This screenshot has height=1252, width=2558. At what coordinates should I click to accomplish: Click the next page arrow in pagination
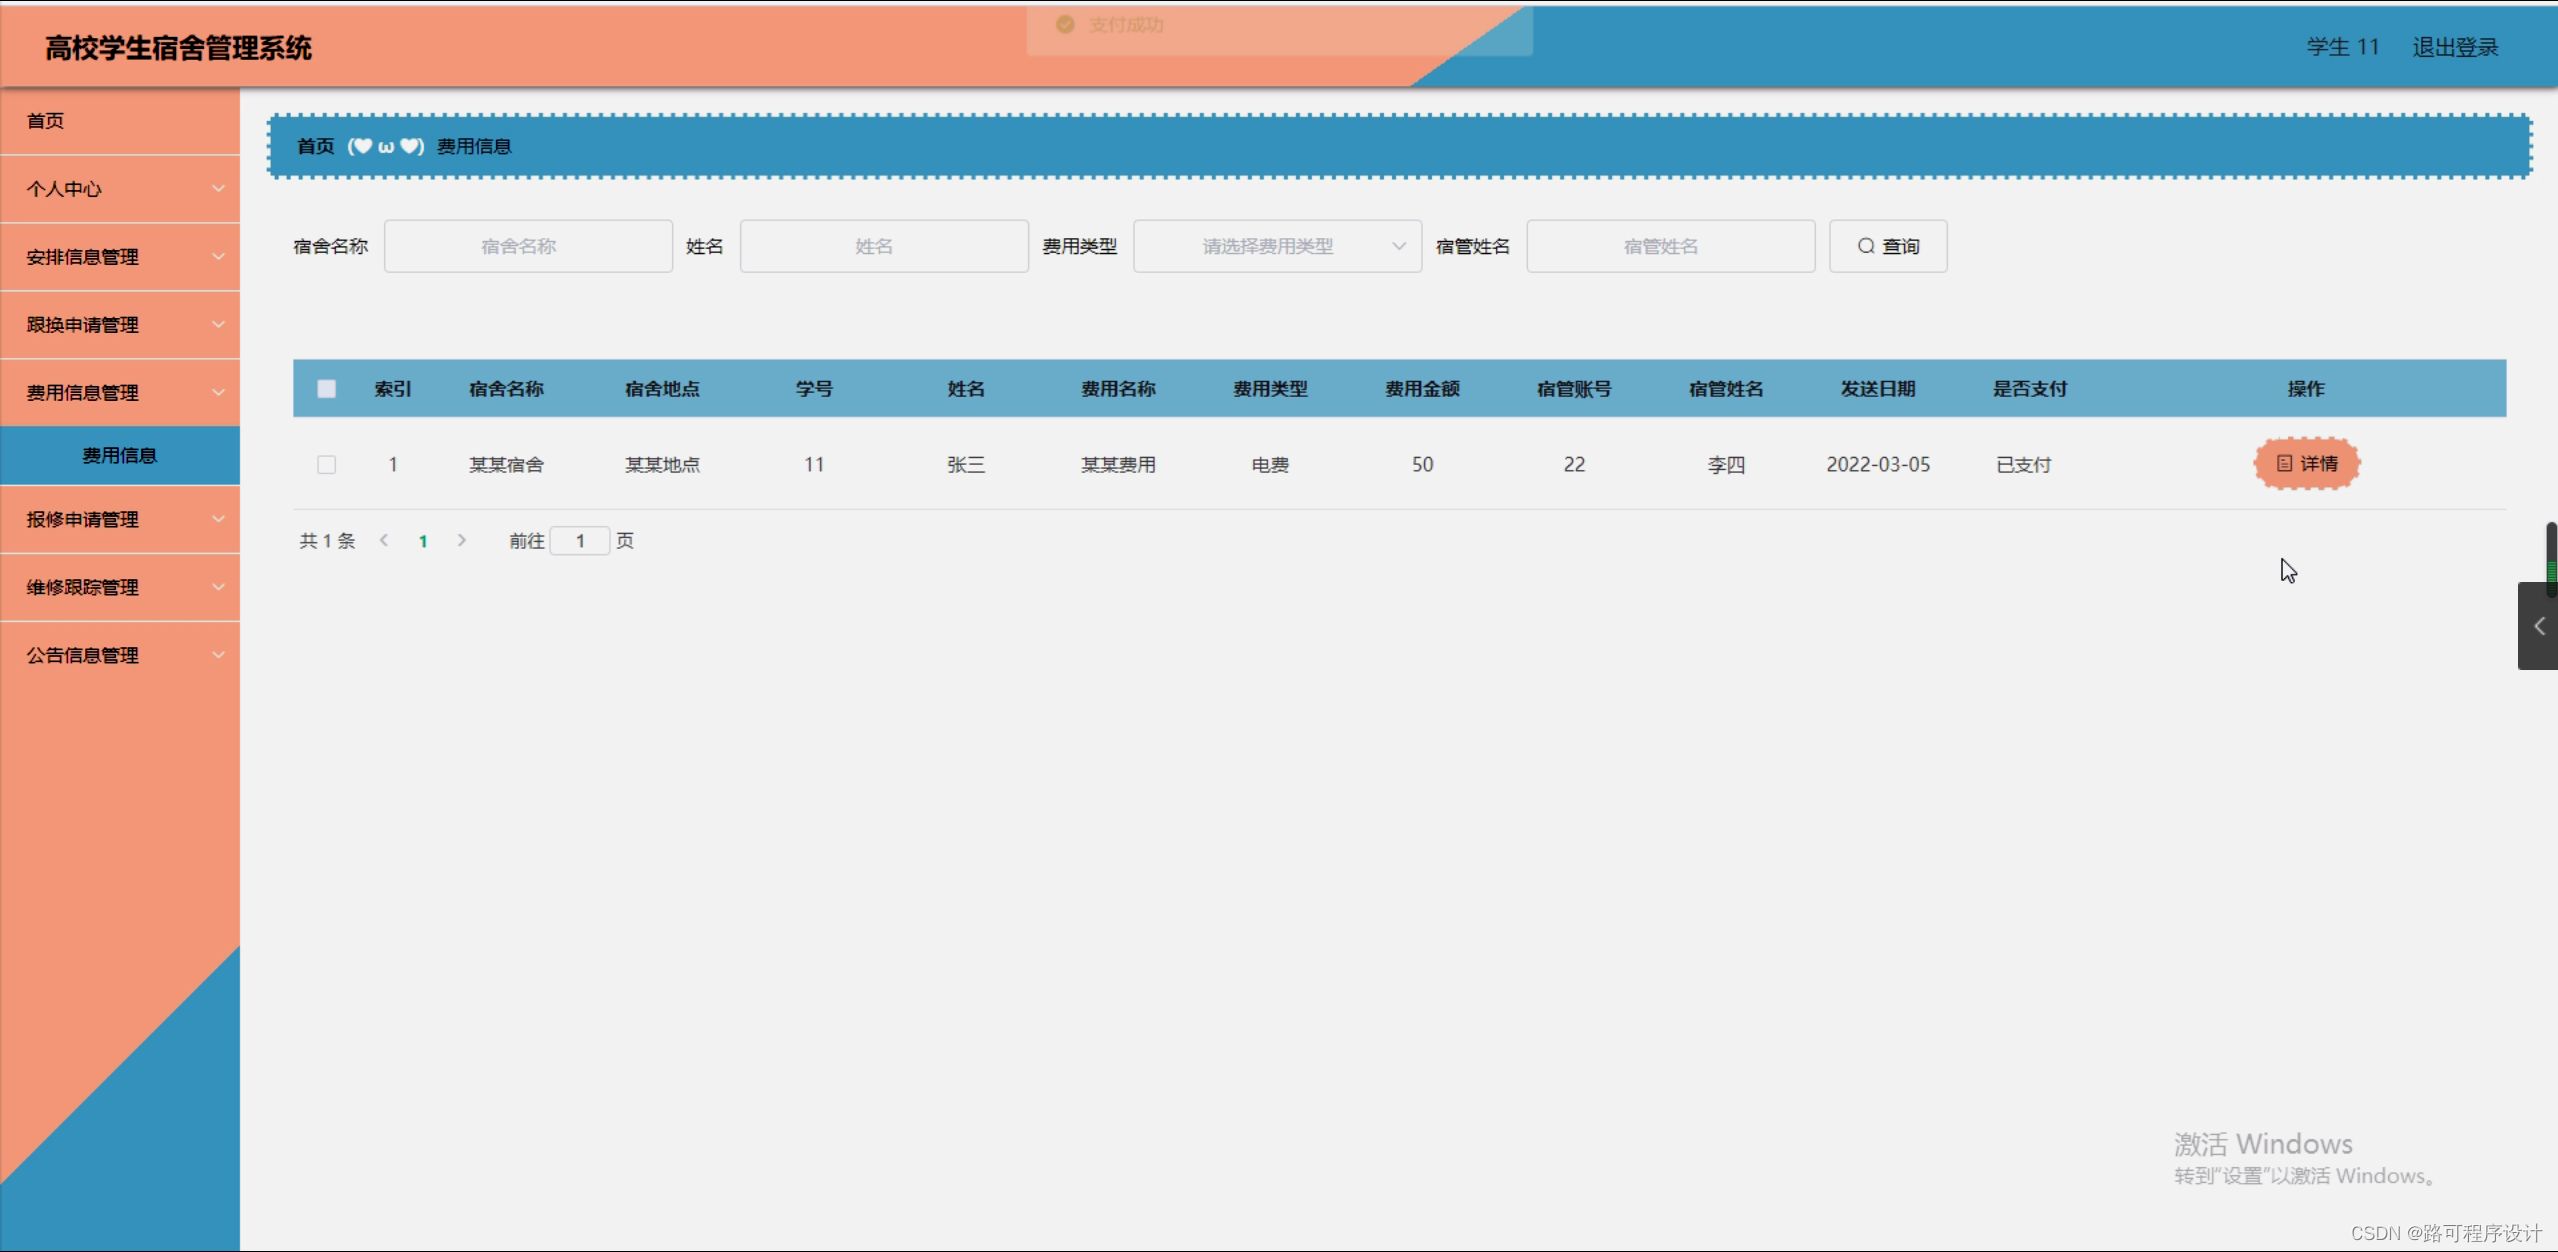coord(461,540)
